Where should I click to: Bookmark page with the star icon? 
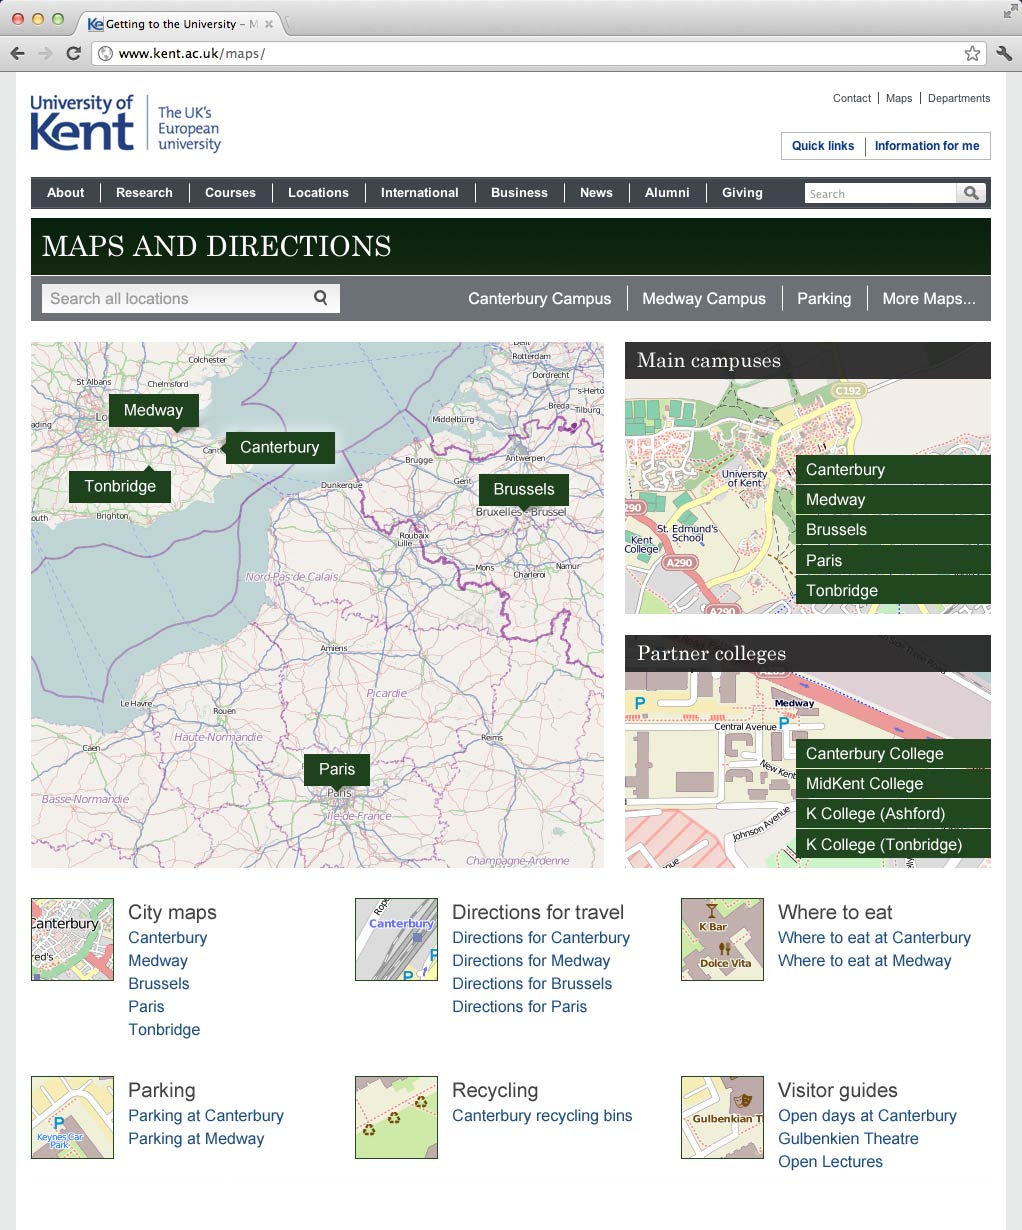tap(972, 54)
